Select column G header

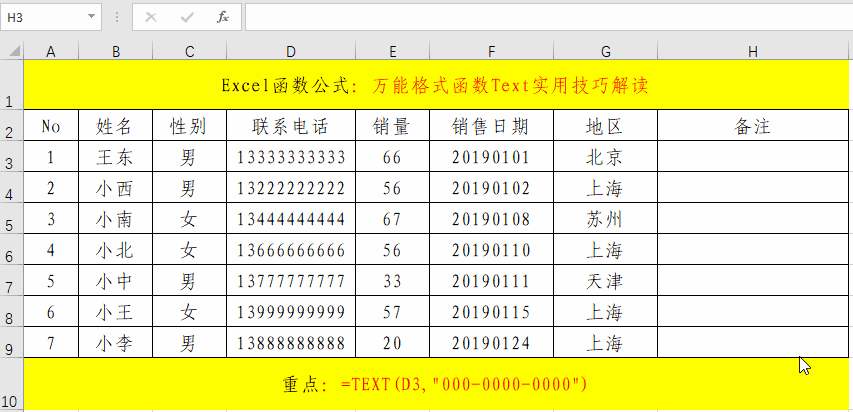(x=605, y=51)
